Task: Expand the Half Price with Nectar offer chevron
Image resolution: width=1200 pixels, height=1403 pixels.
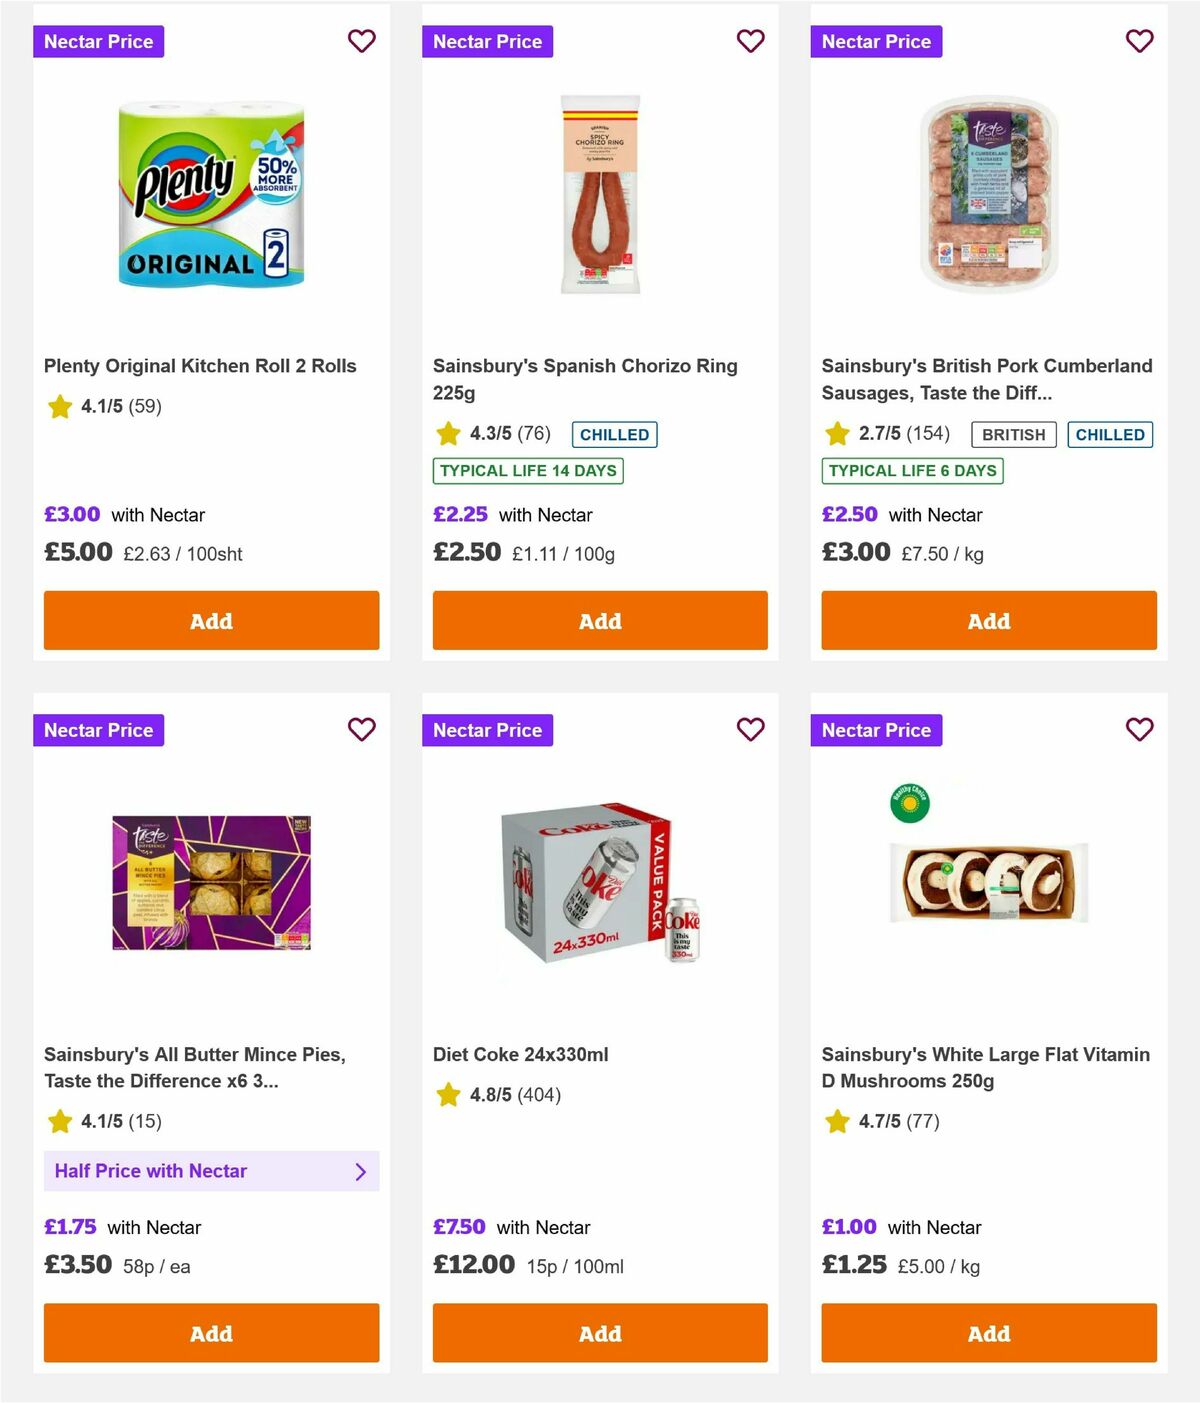Action: 362,1171
